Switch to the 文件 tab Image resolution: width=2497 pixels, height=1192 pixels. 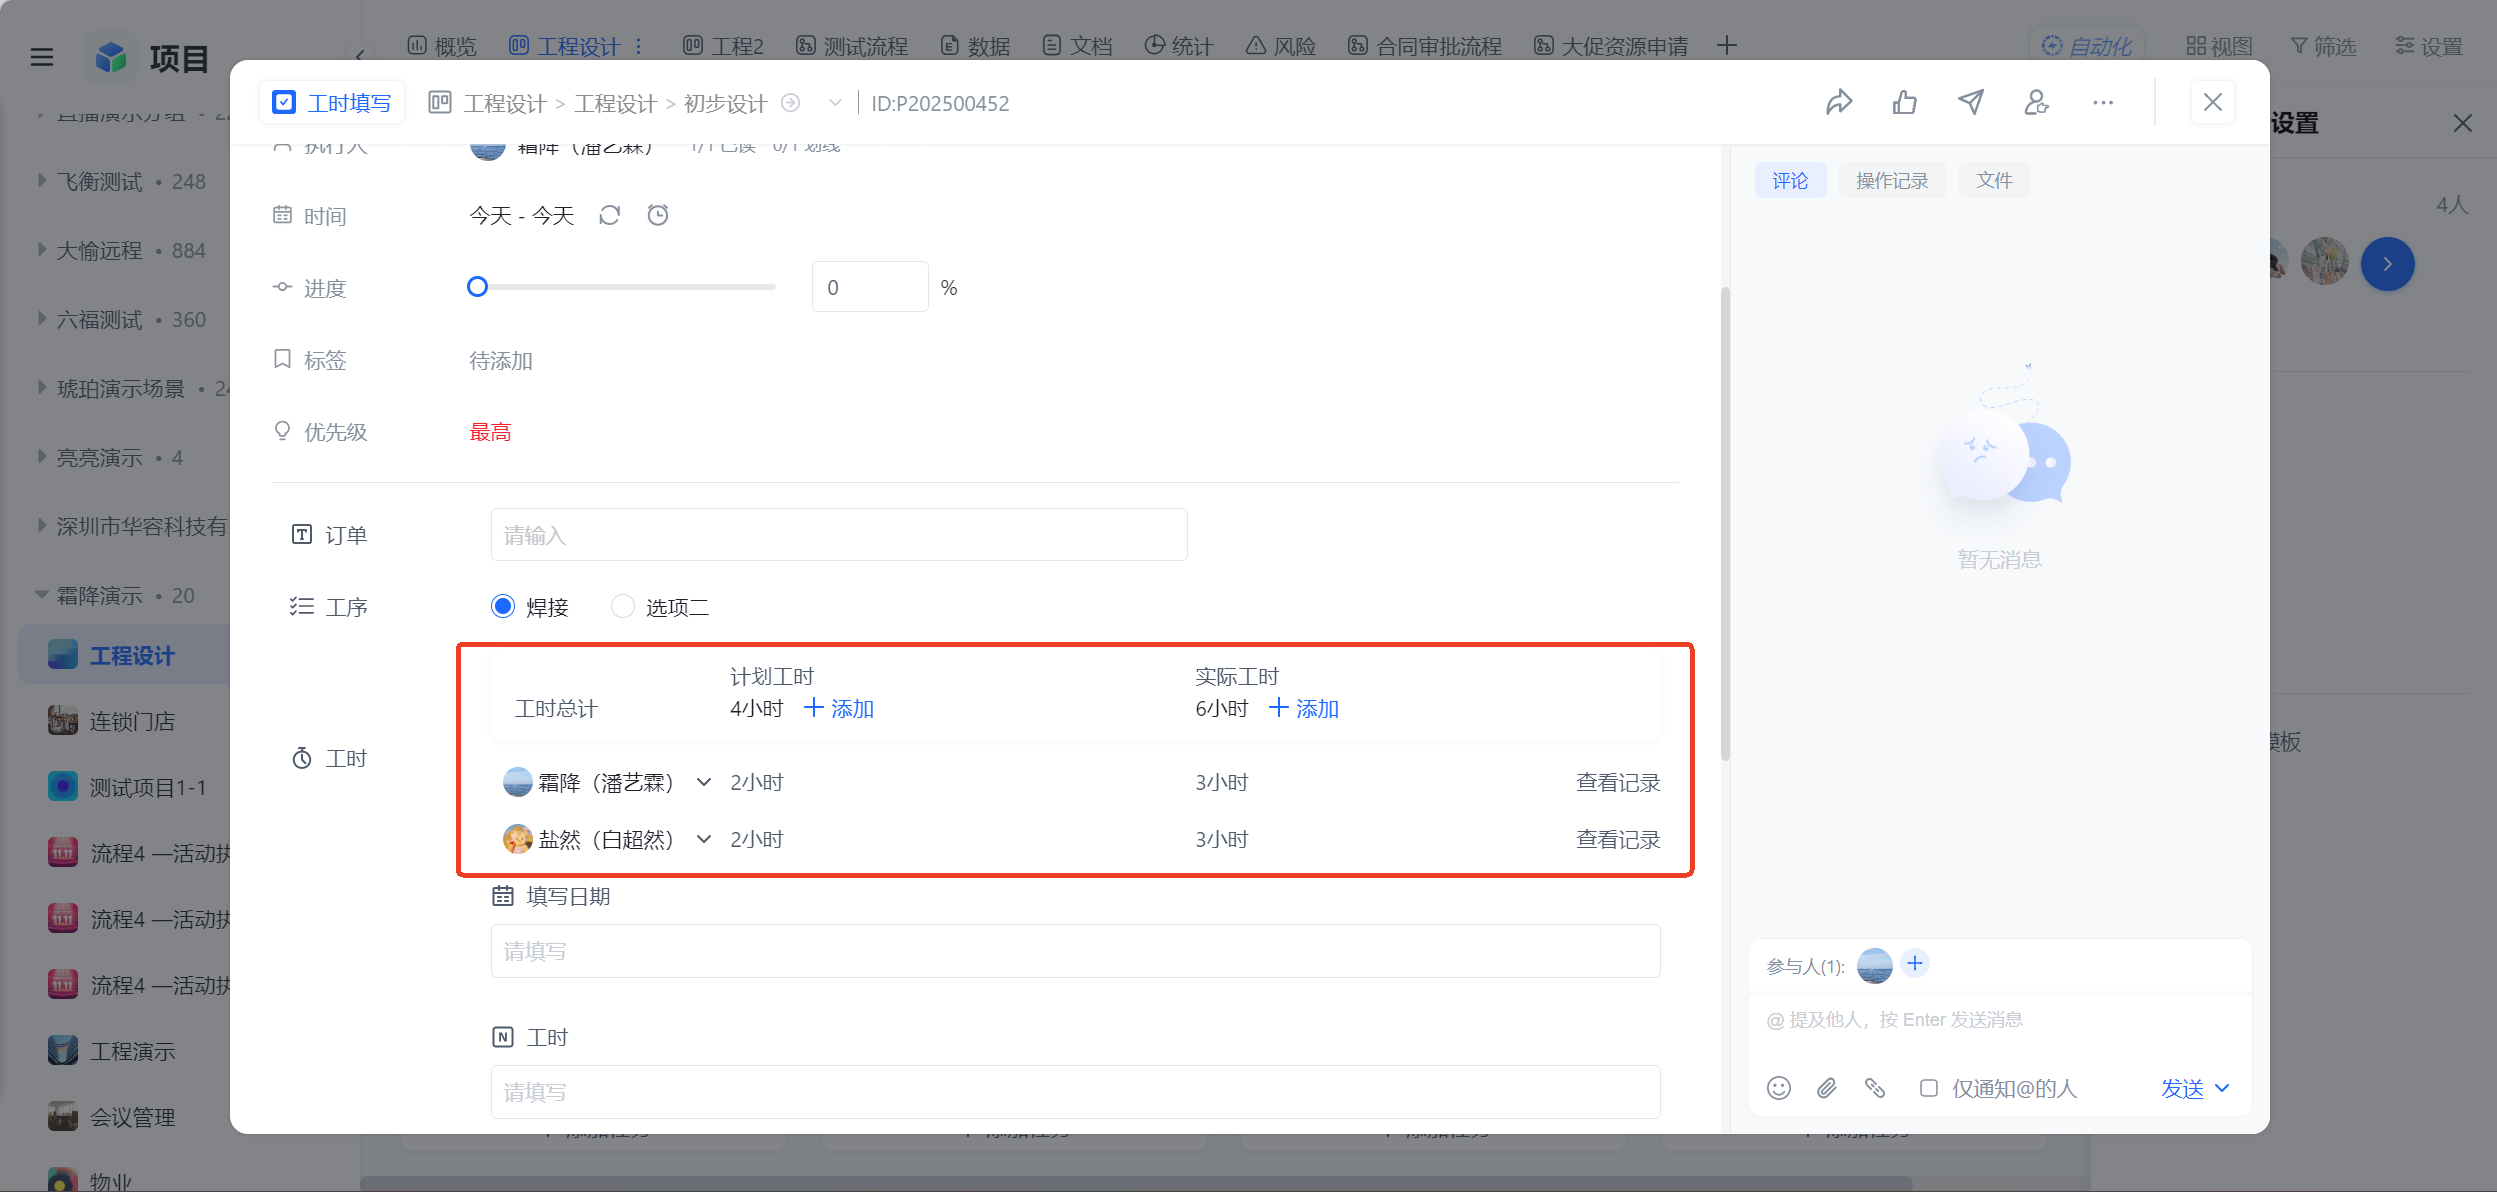tap(1994, 180)
